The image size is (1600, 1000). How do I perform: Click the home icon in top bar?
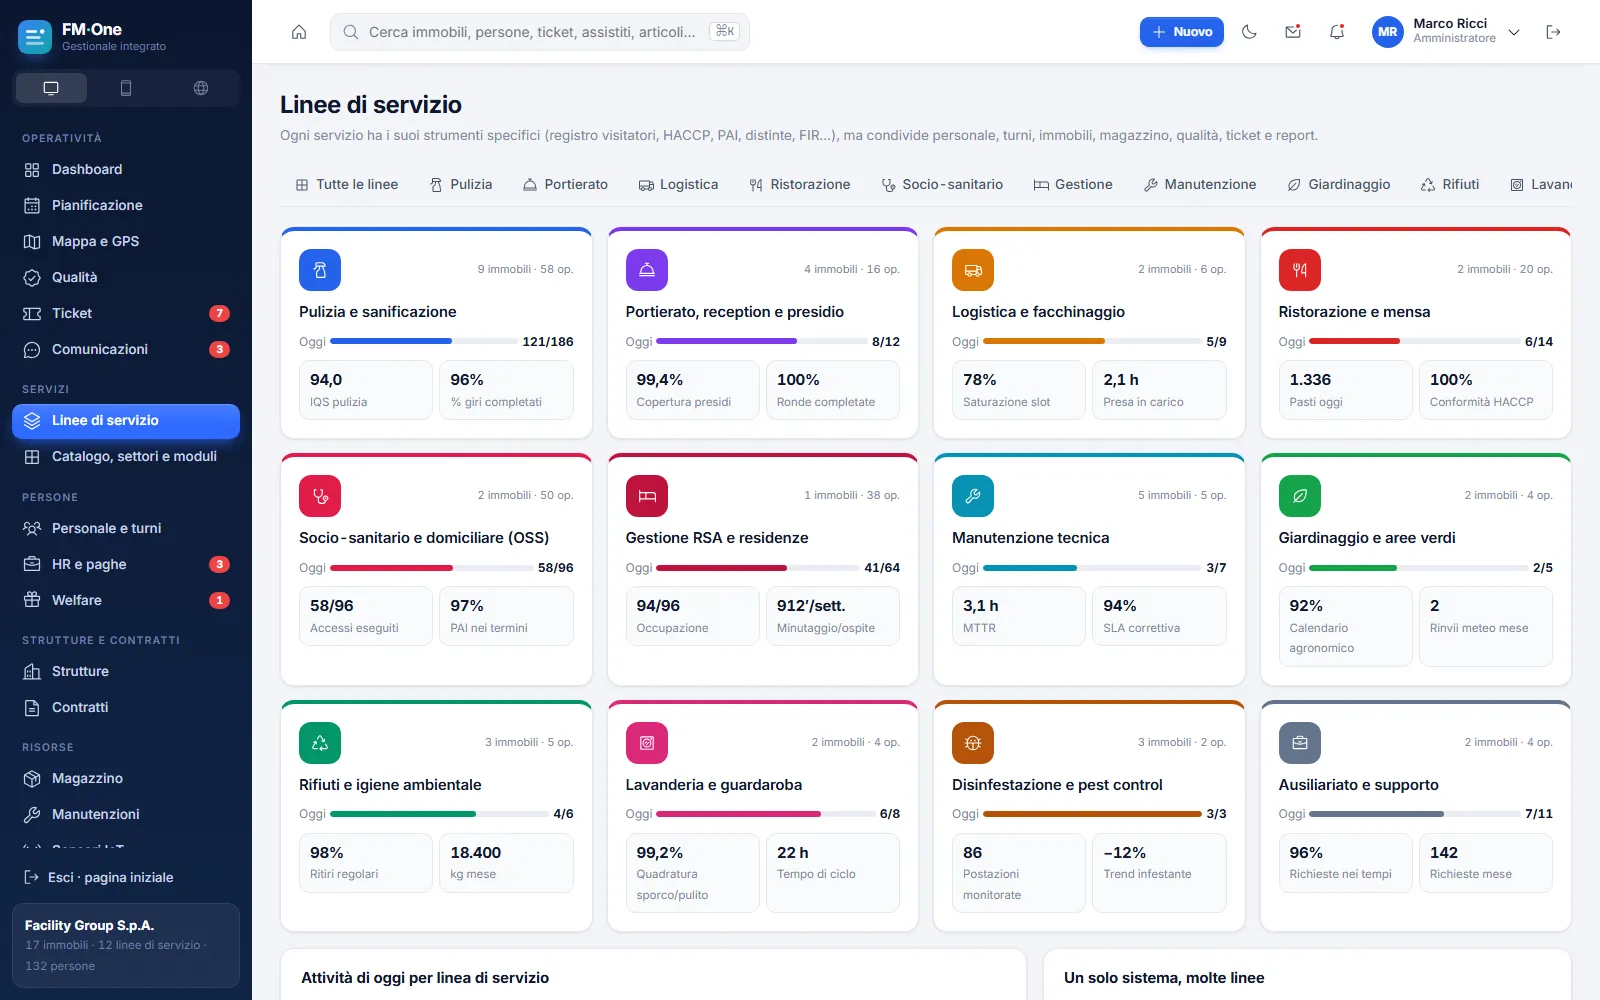(299, 32)
